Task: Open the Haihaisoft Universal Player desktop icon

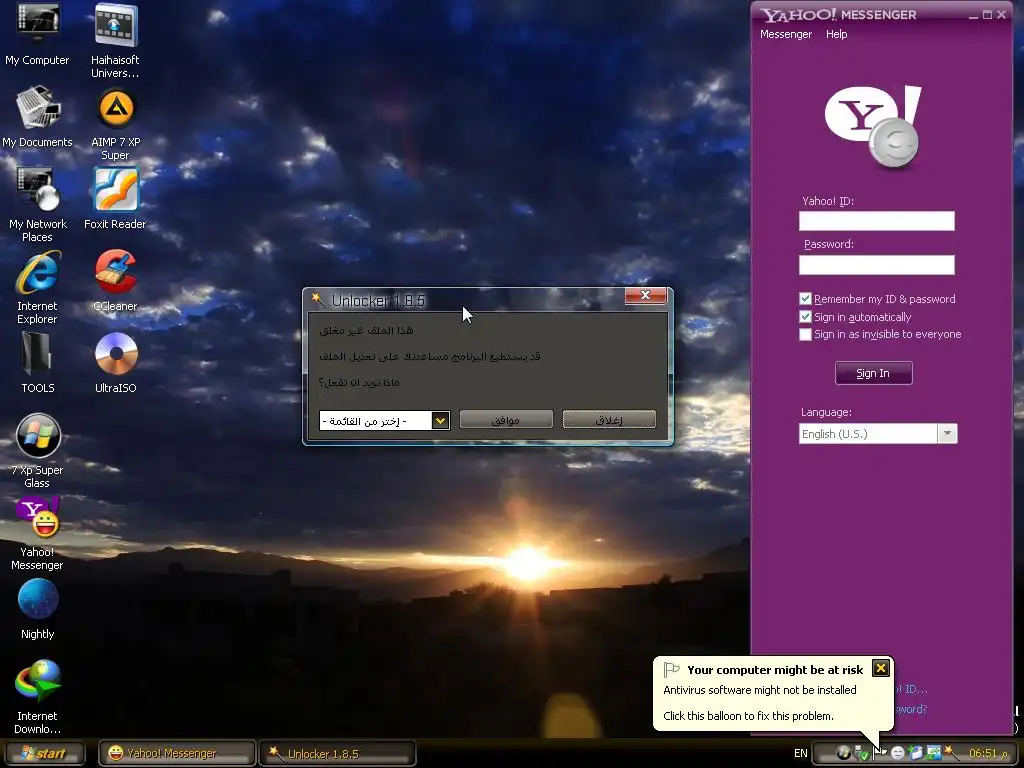Action: click(x=115, y=40)
